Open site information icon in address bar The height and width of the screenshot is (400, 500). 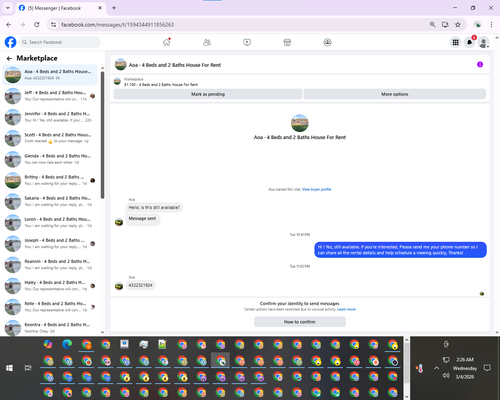click(53, 25)
